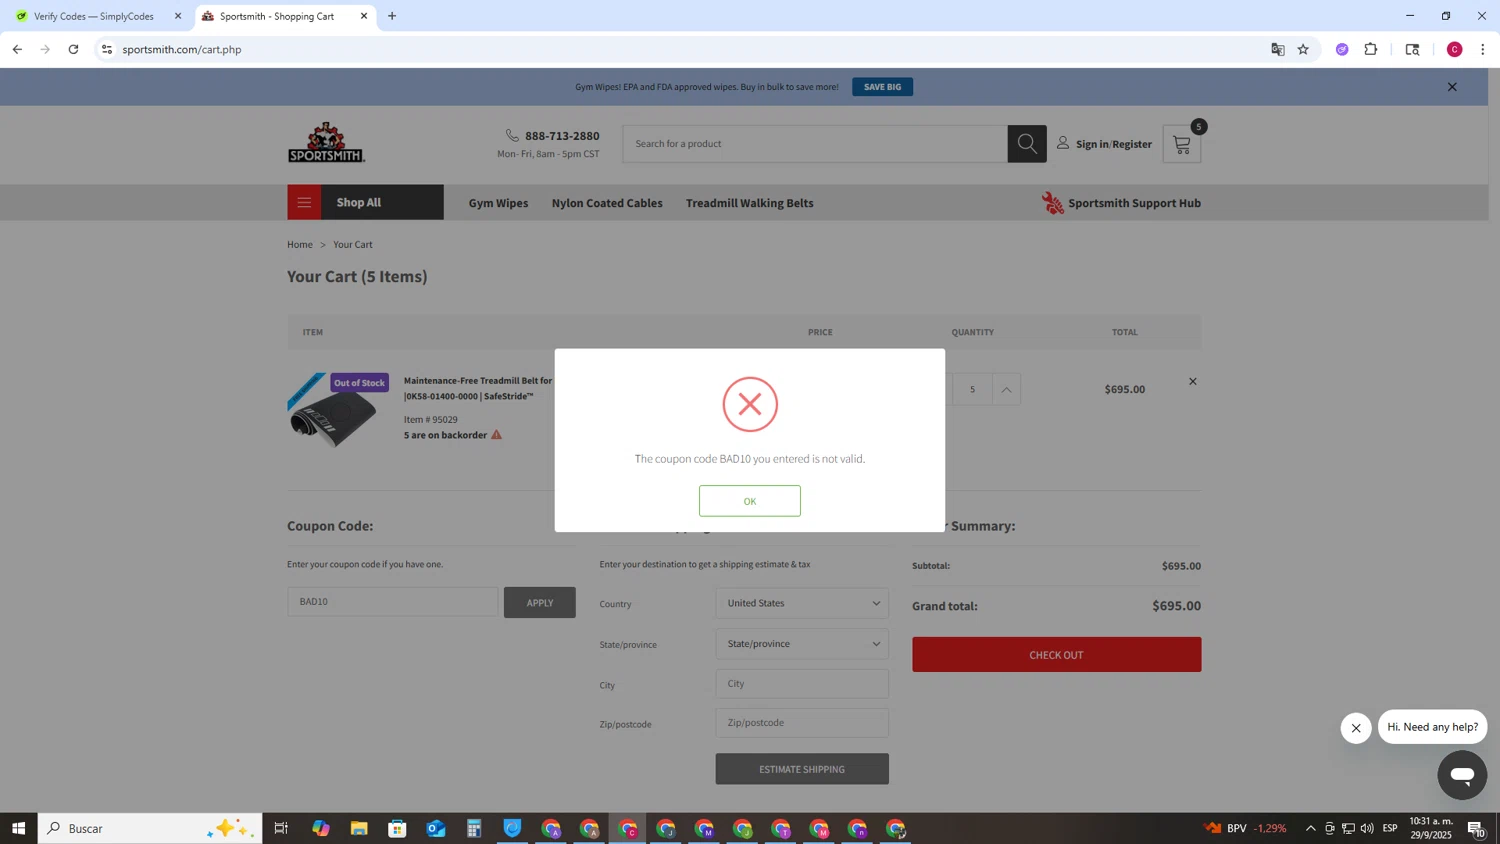
Task: Close the SimplyCodes browser tab
Action: 178,16
